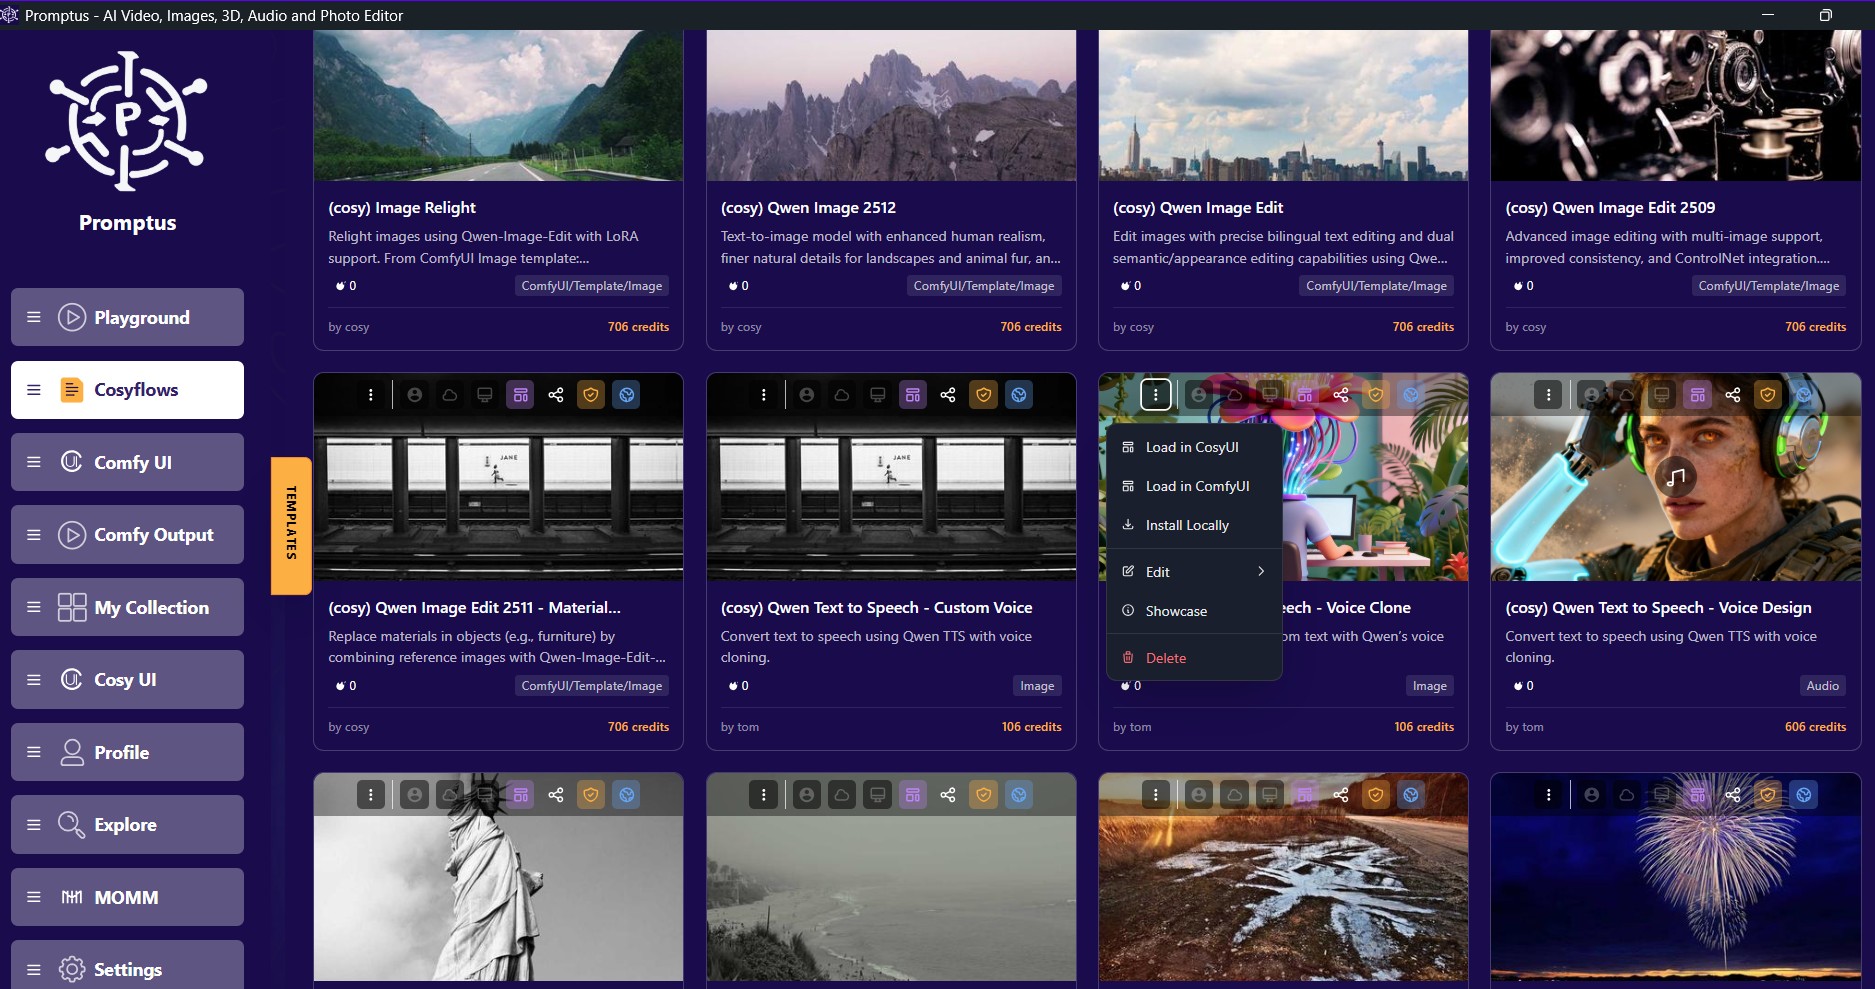The image size is (1875, 989).
Task: Click the share icon on Statue of Liberty card
Action: coord(556,795)
